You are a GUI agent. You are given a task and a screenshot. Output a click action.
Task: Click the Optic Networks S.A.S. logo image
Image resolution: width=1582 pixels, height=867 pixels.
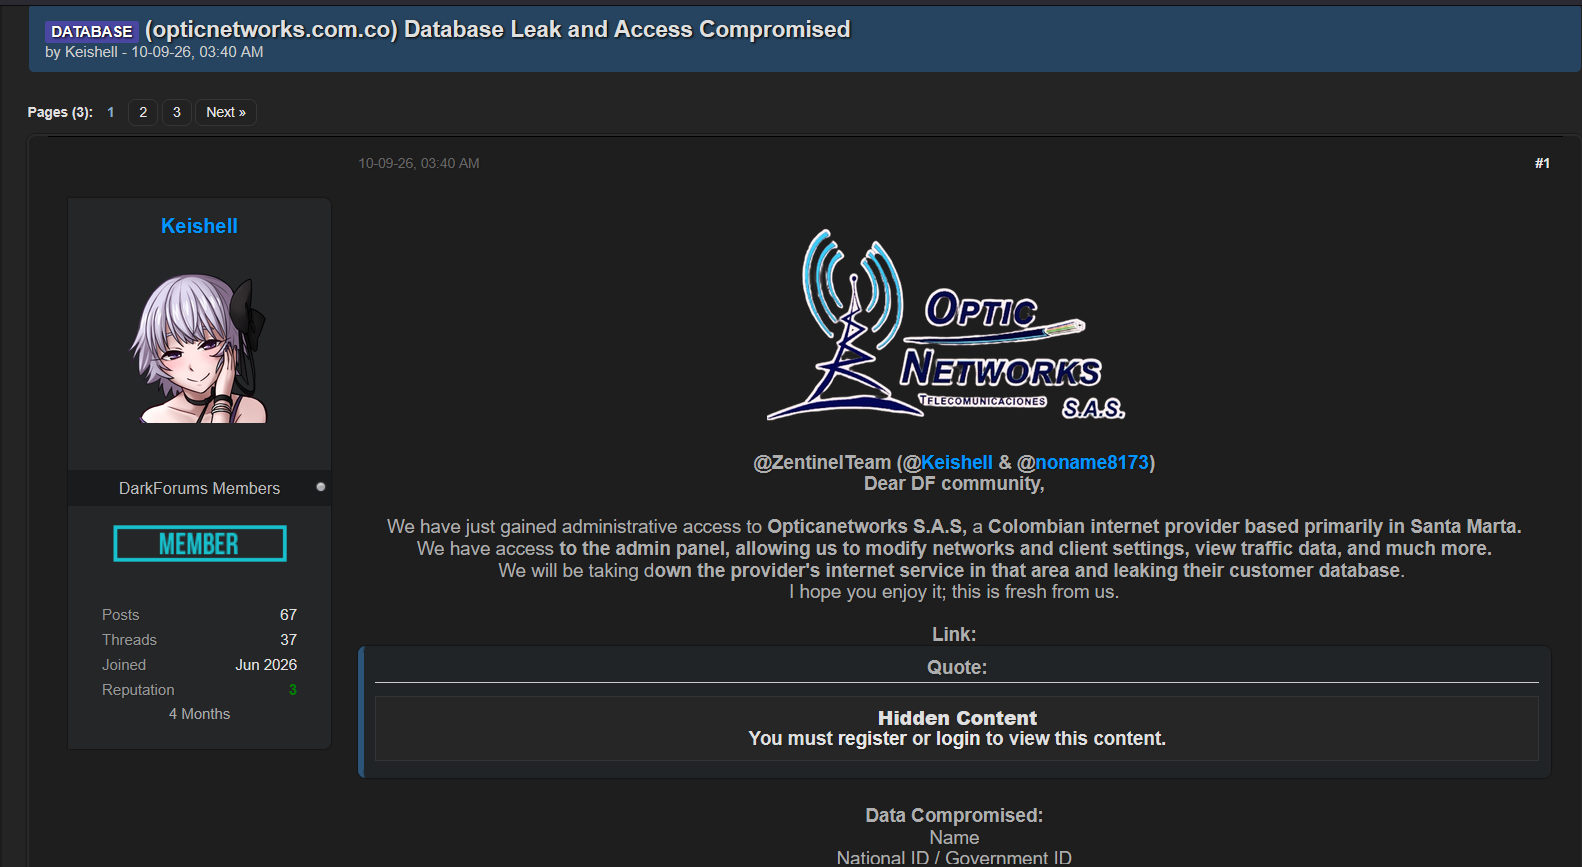[947, 326]
